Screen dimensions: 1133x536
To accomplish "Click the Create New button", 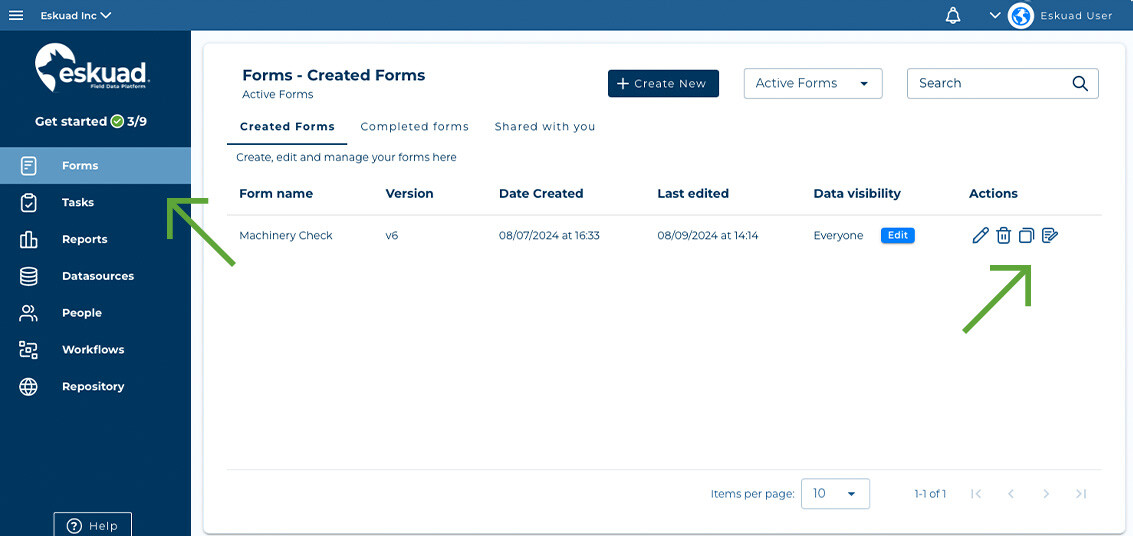I will [663, 83].
